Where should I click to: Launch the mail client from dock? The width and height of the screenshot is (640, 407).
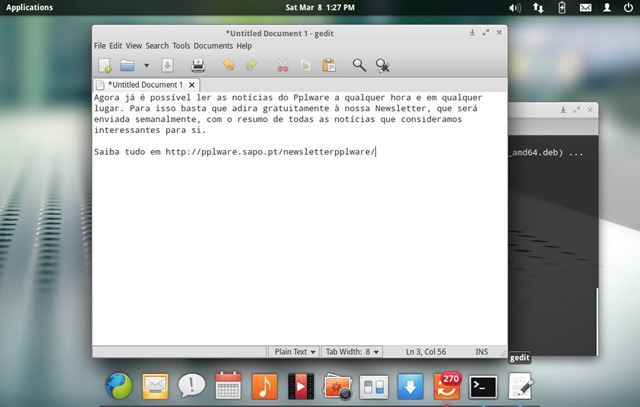pos(155,386)
